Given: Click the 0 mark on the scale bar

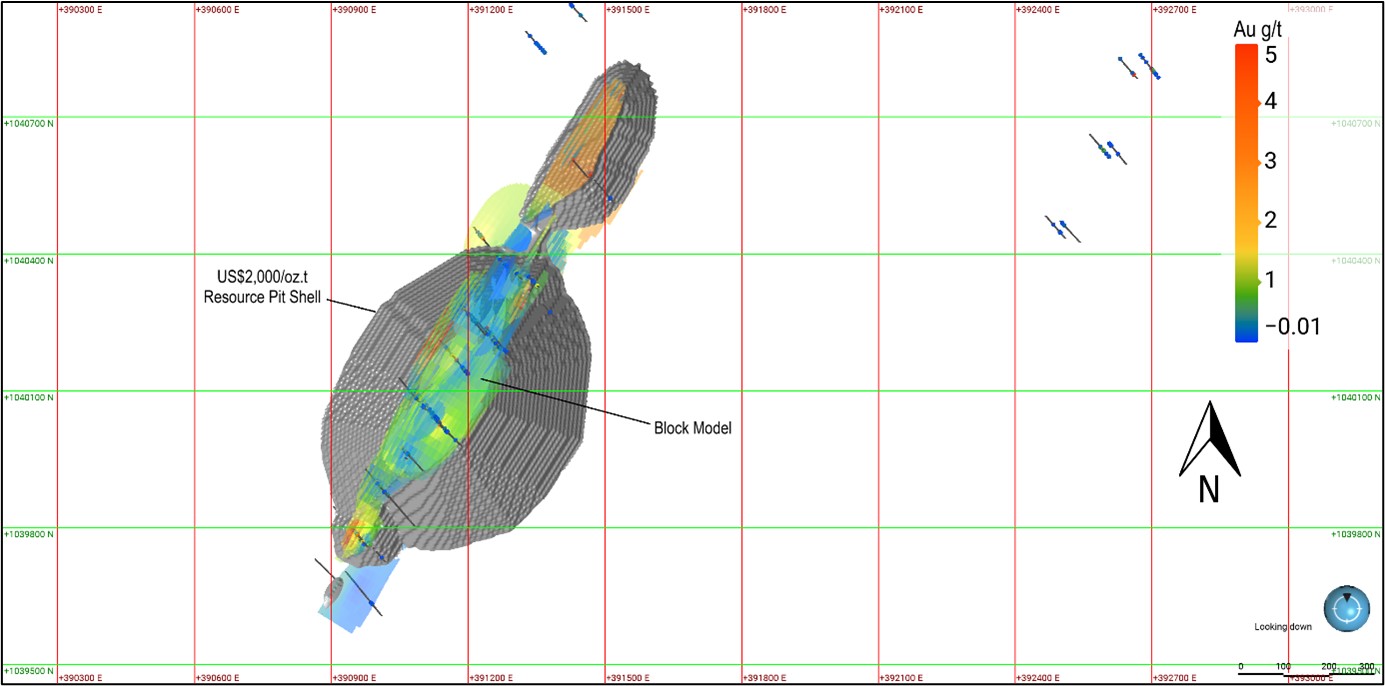Looking at the screenshot, I should [1241, 666].
